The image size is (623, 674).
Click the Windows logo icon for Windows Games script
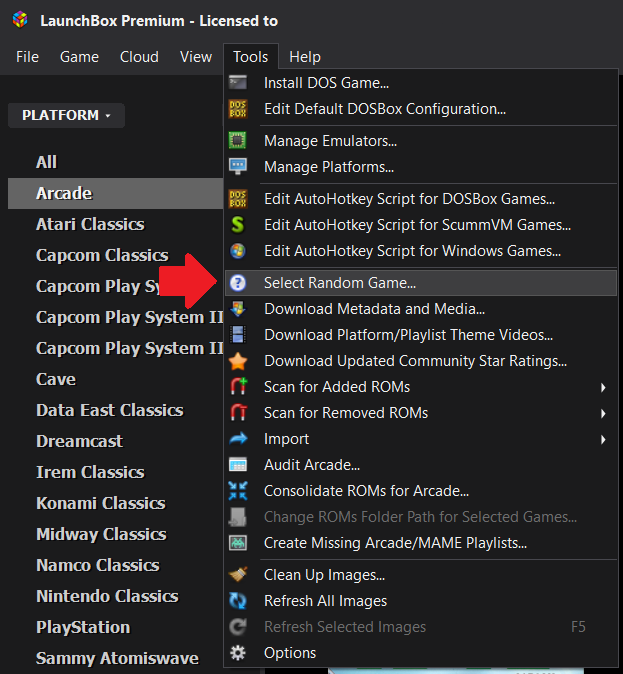(238, 251)
